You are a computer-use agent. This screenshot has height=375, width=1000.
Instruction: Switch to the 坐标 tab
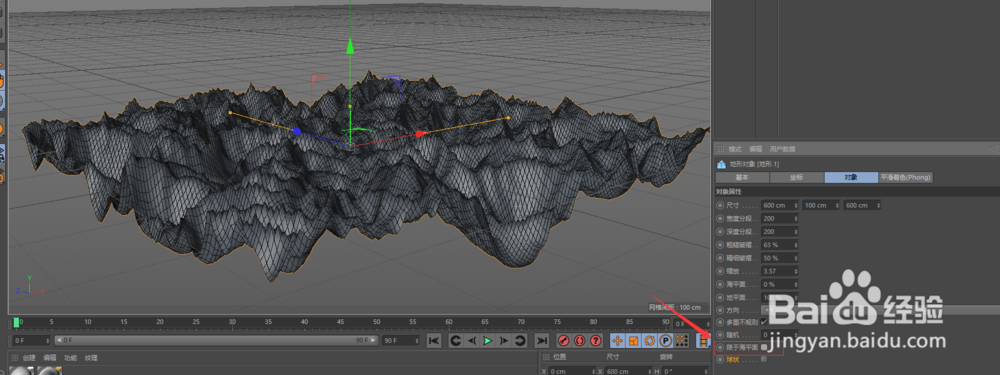click(797, 177)
